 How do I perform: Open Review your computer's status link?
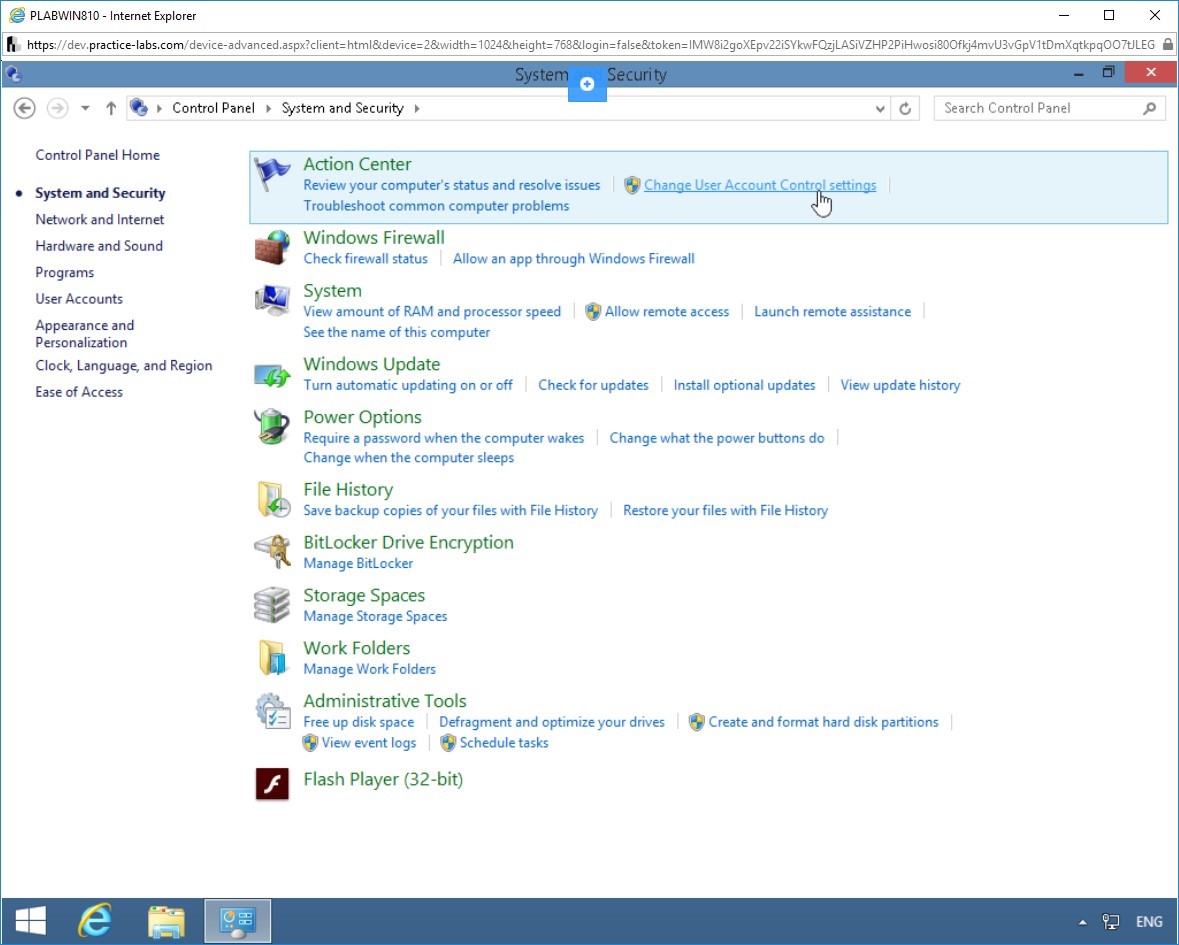coord(452,185)
